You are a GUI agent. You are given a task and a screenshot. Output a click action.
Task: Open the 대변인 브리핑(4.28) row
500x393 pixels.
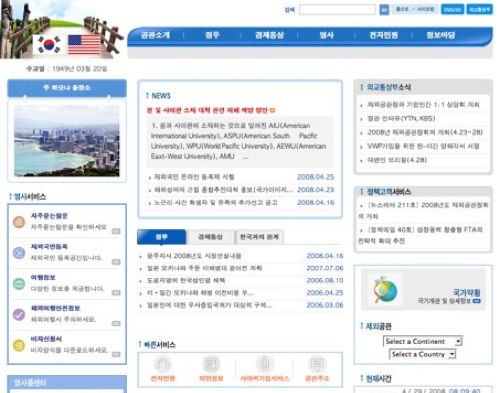[x=397, y=160]
